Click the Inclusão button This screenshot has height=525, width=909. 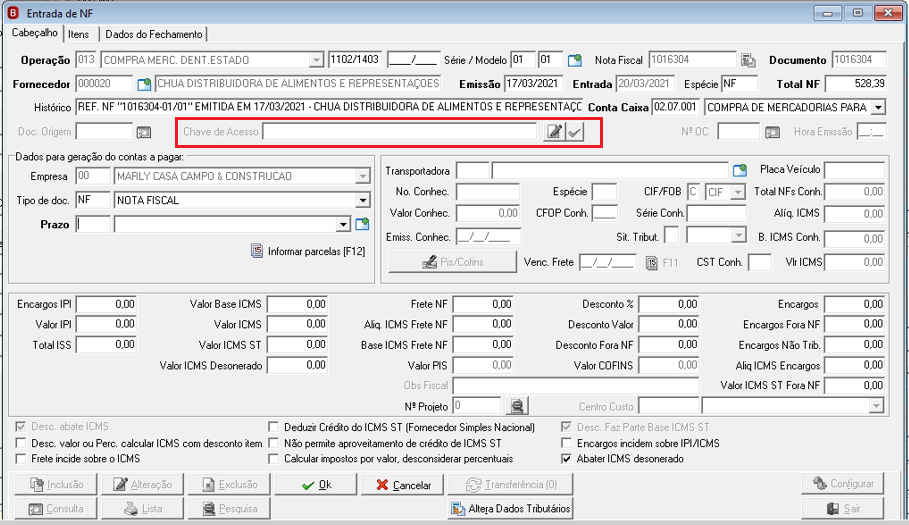pos(56,484)
